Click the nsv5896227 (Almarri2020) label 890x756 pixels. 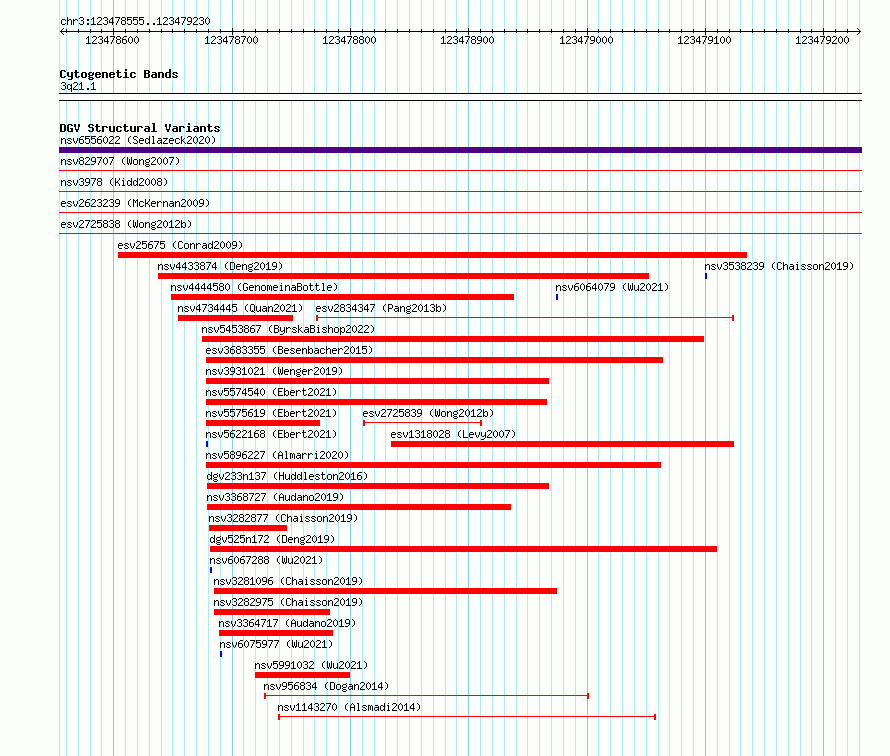point(278,455)
